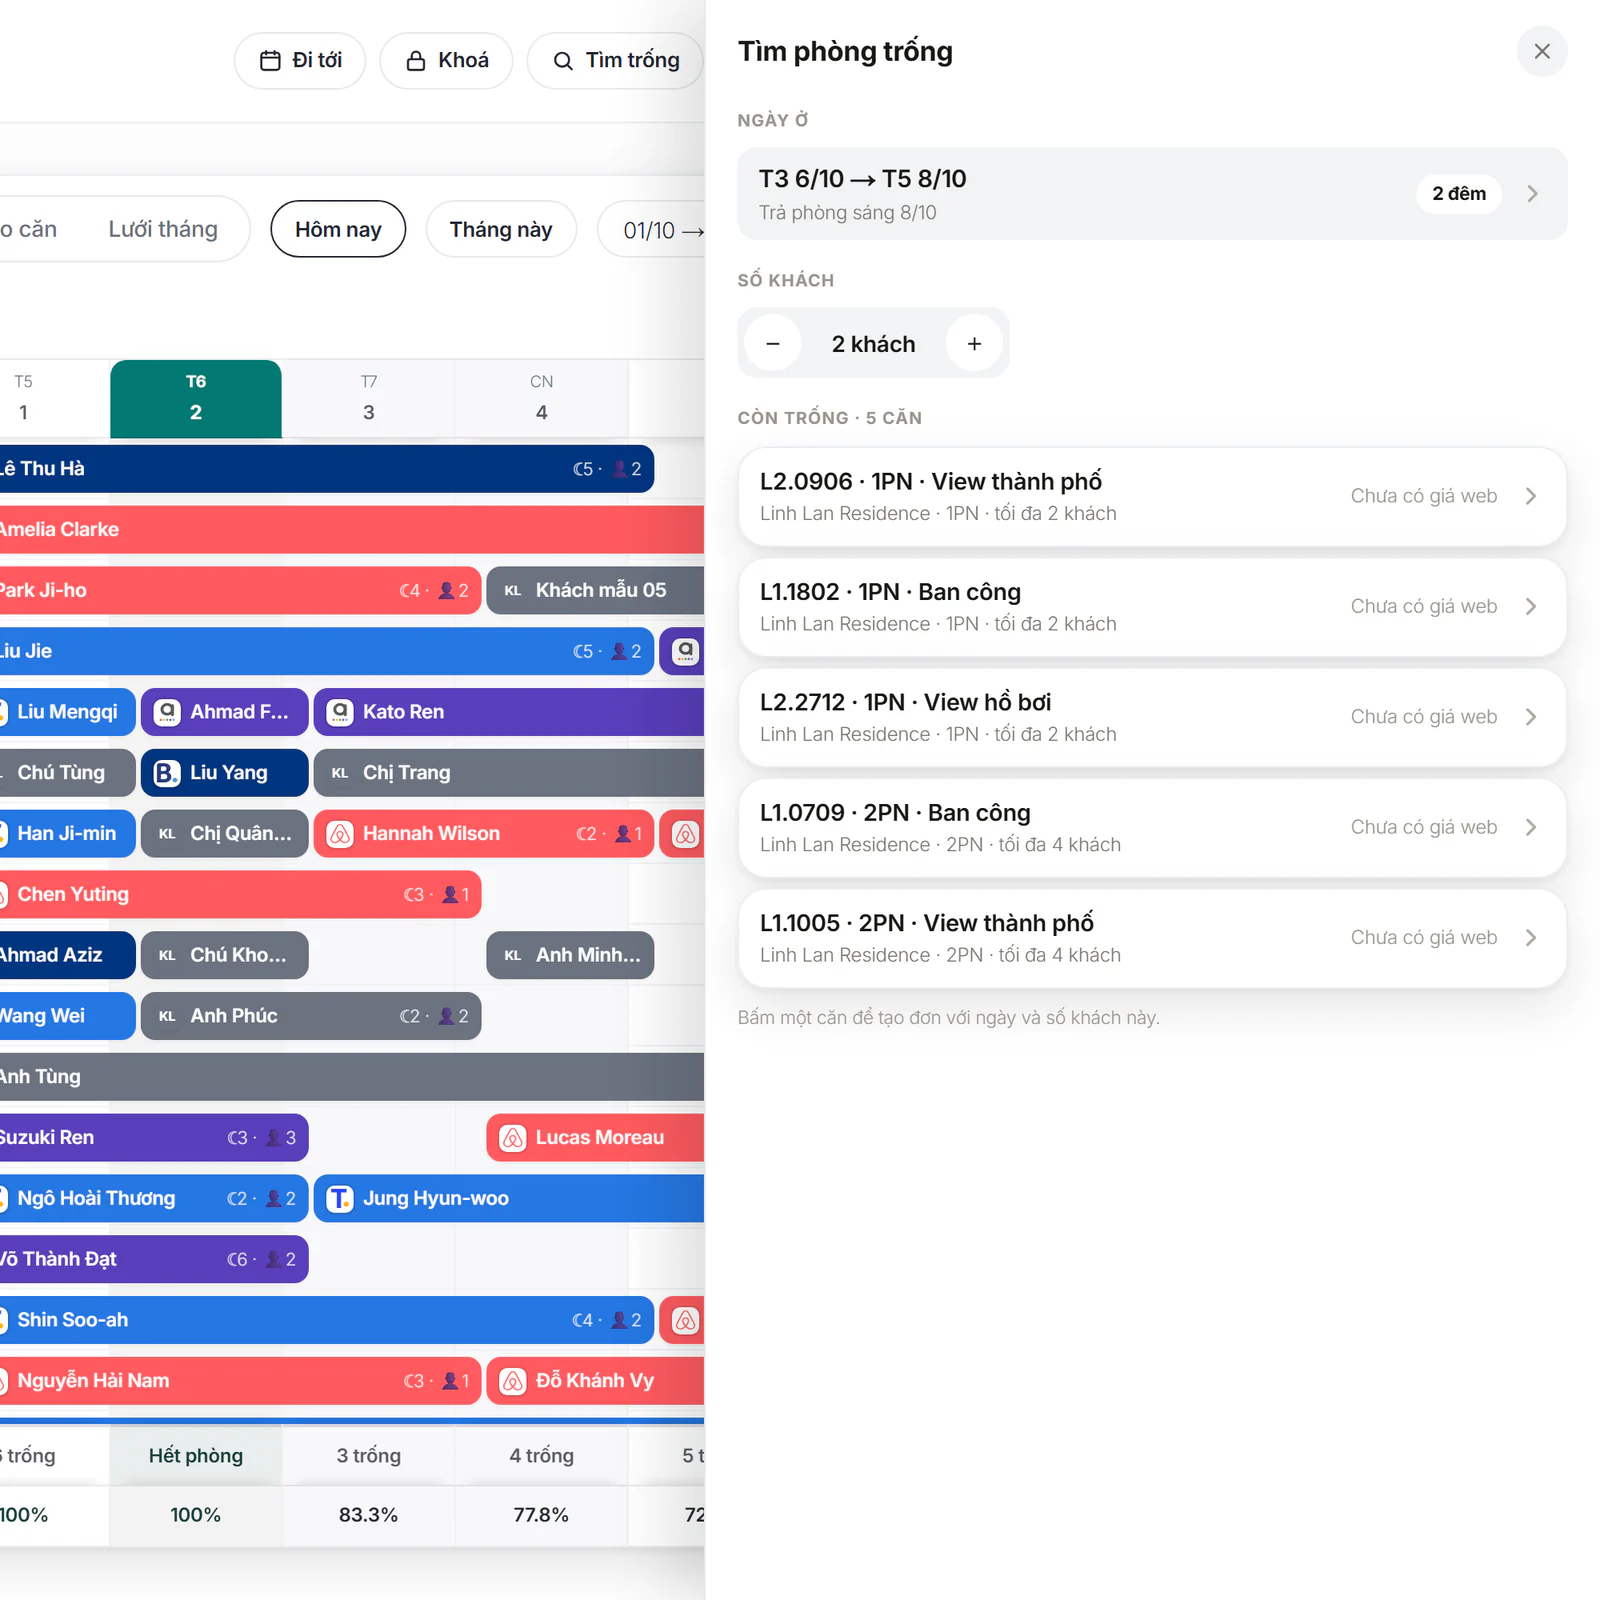Close the Tìm phòng trống panel
The height and width of the screenshot is (1600, 1600).
tap(1541, 51)
